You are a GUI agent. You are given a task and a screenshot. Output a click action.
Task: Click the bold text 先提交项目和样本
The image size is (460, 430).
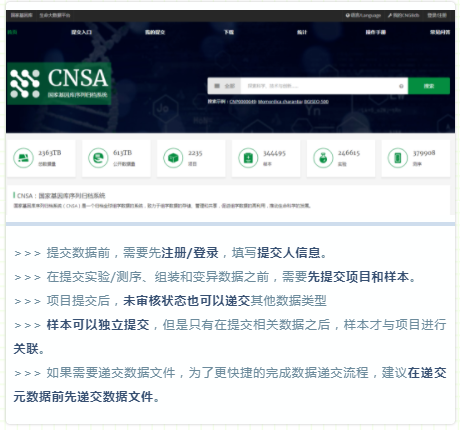pyautogui.click(x=358, y=277)
